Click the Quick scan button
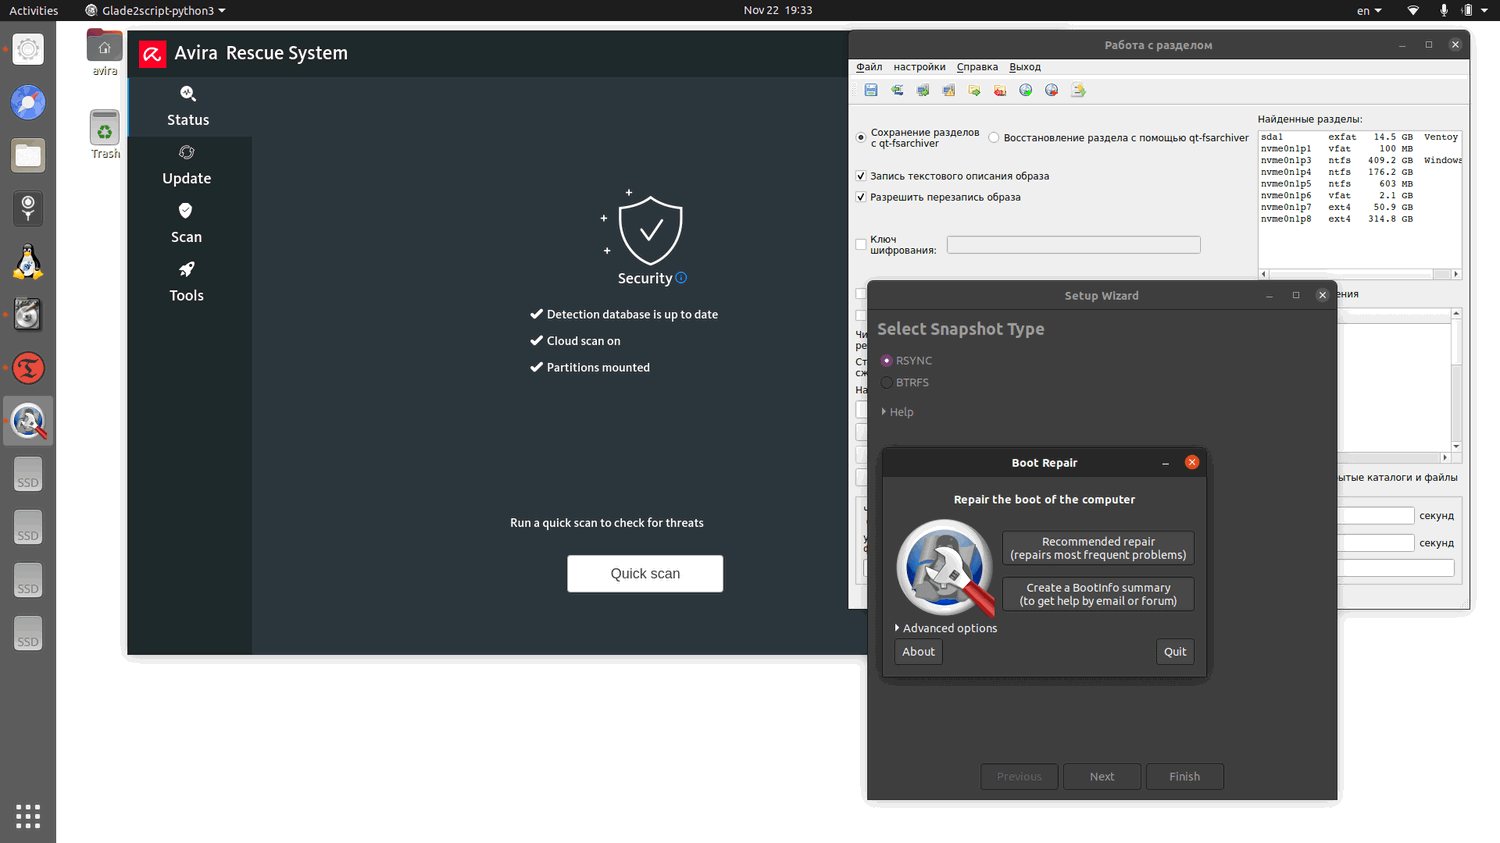Viewport: 1500px width, 843px height. pyautogui.click(x=645, y=573)
